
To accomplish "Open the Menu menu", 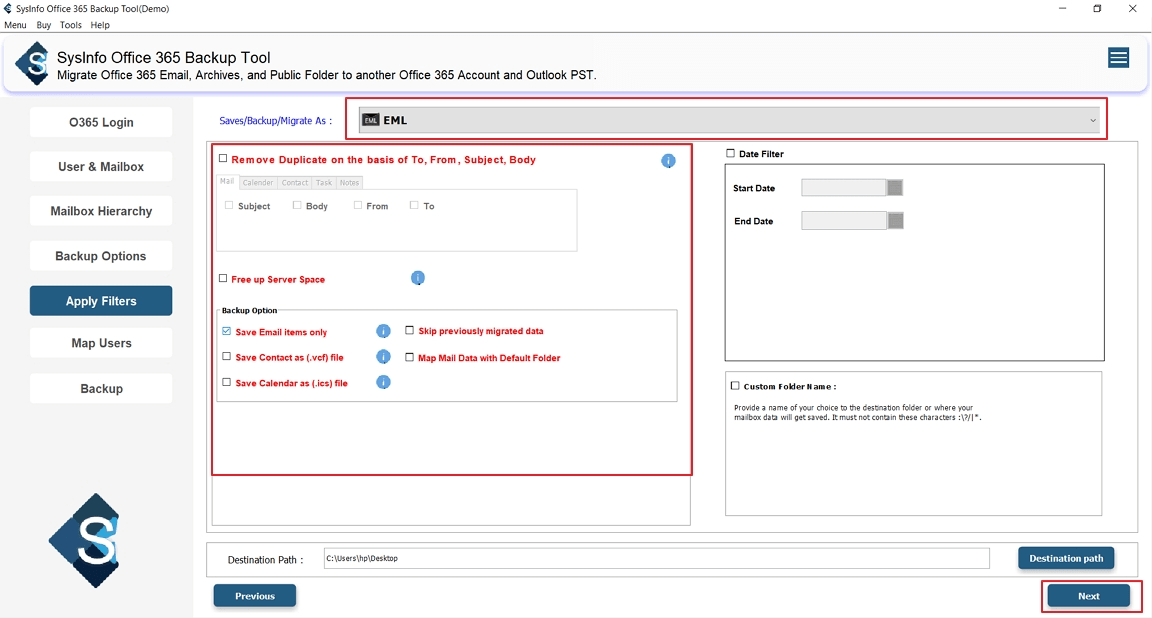I will (x=15, y=25).
